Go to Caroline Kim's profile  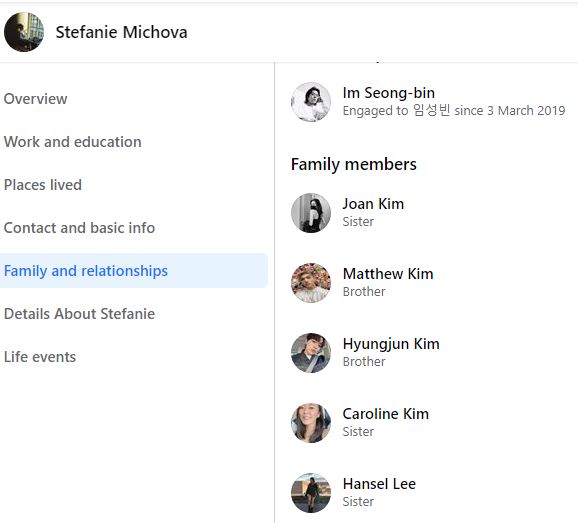[386, 414]
